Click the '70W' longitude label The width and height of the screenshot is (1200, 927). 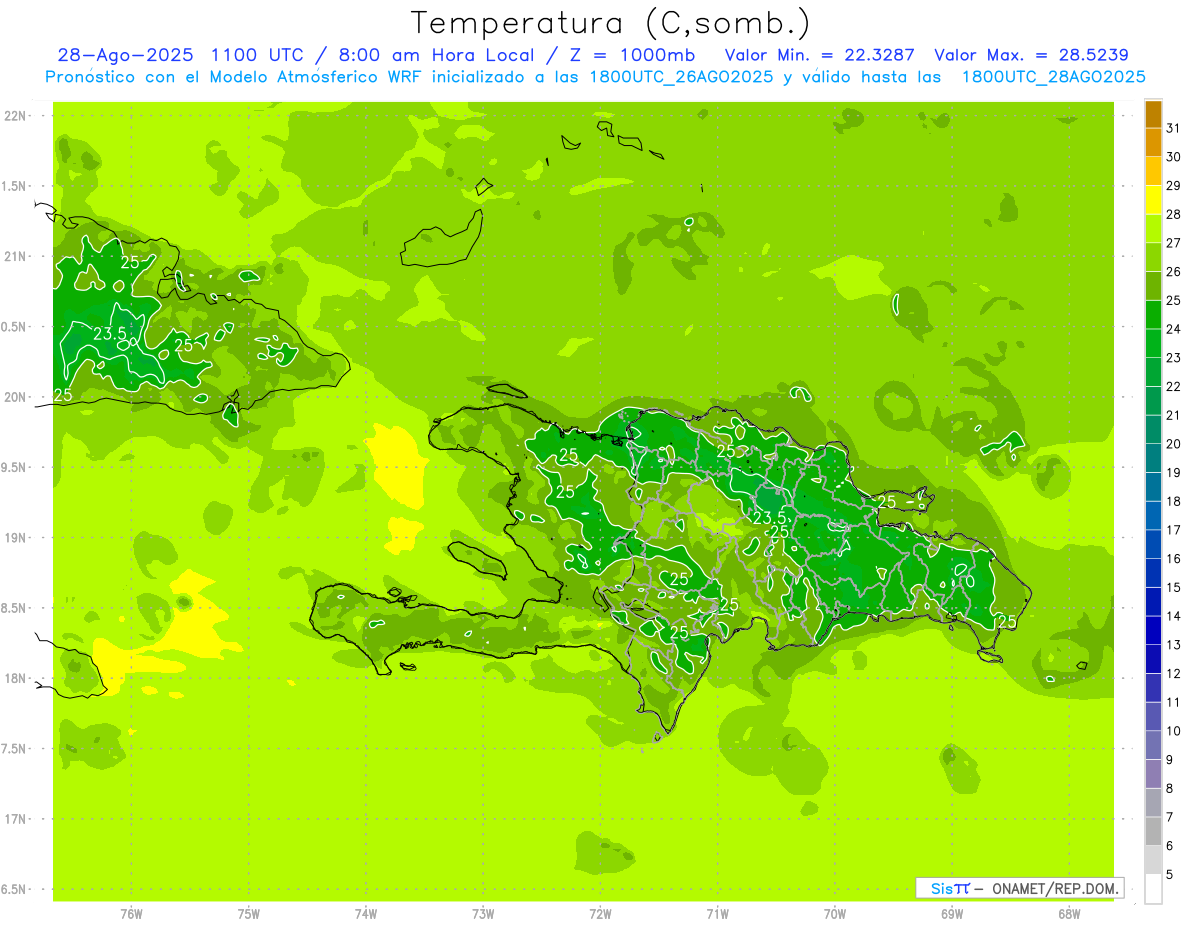pos(835,913)
